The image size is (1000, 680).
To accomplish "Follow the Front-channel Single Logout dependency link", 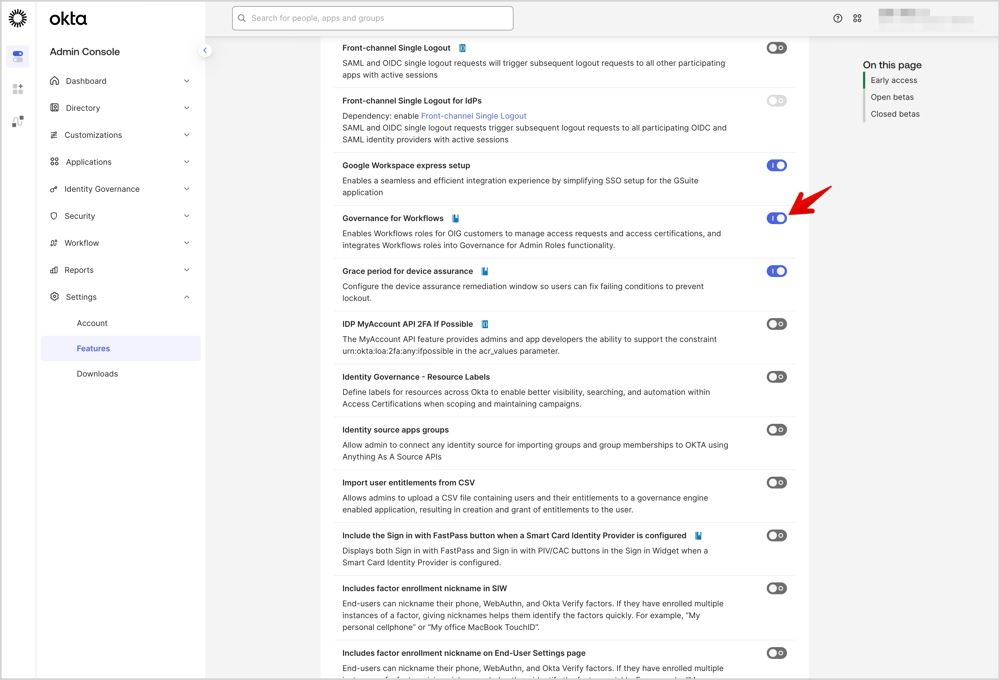I will [x=473, y=116].
